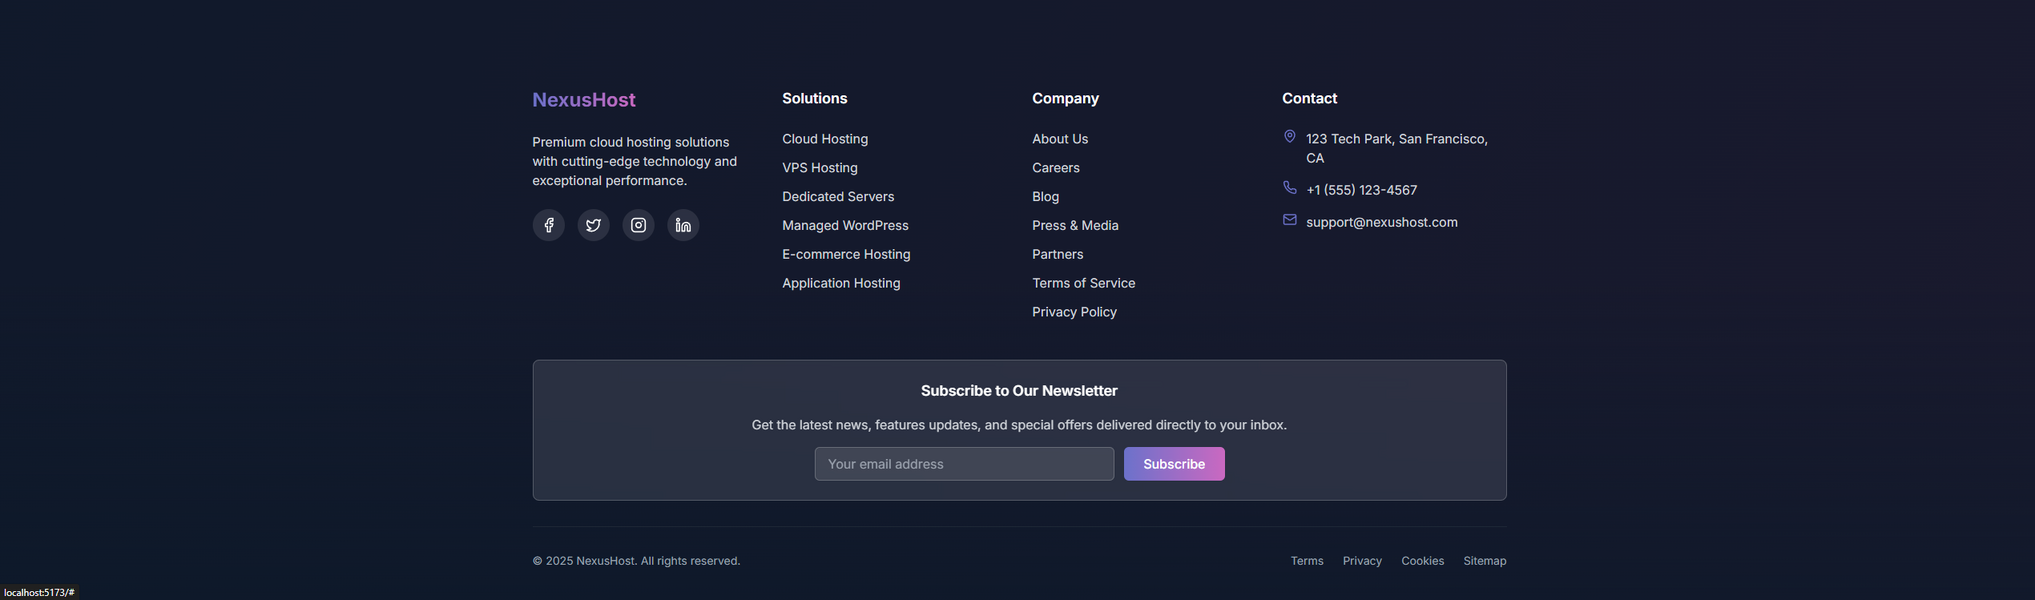Image resolution: width=2035 pixels, height=600 pixels.
Task: Click 'Subscribe to Our Newsletter' heading
Action: click(1019, 391)
